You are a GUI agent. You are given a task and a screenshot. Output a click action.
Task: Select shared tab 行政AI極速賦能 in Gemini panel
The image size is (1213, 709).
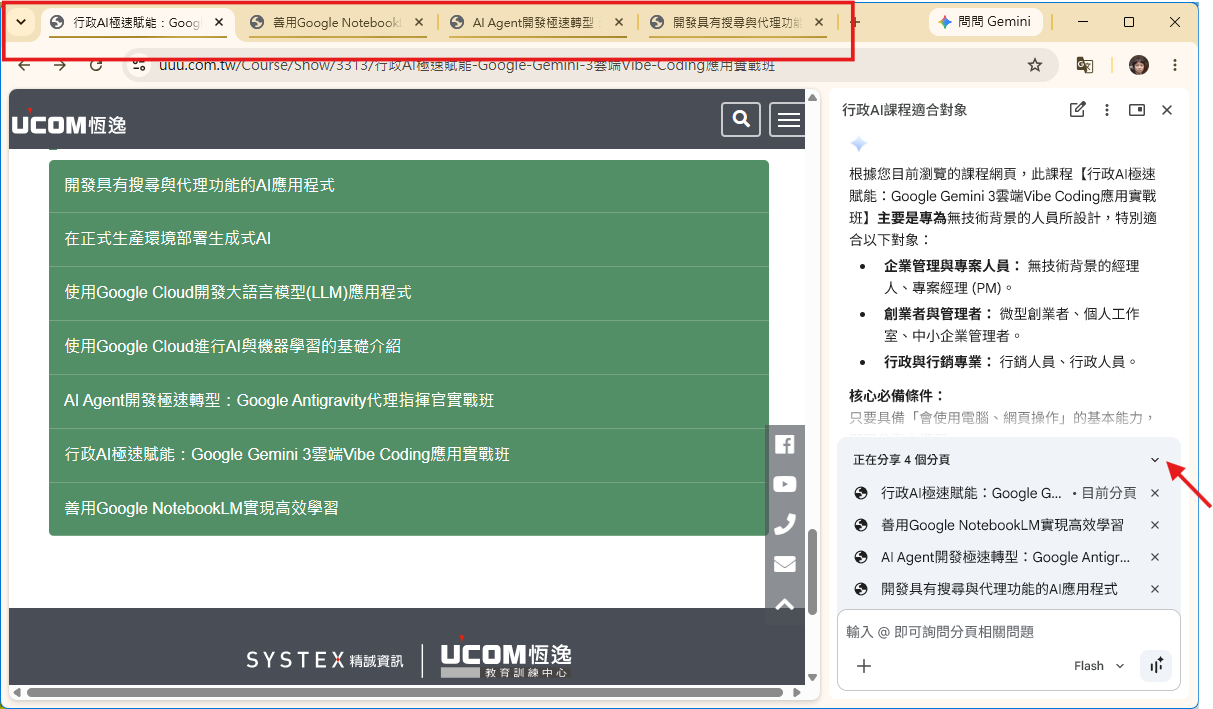[994, 493]
